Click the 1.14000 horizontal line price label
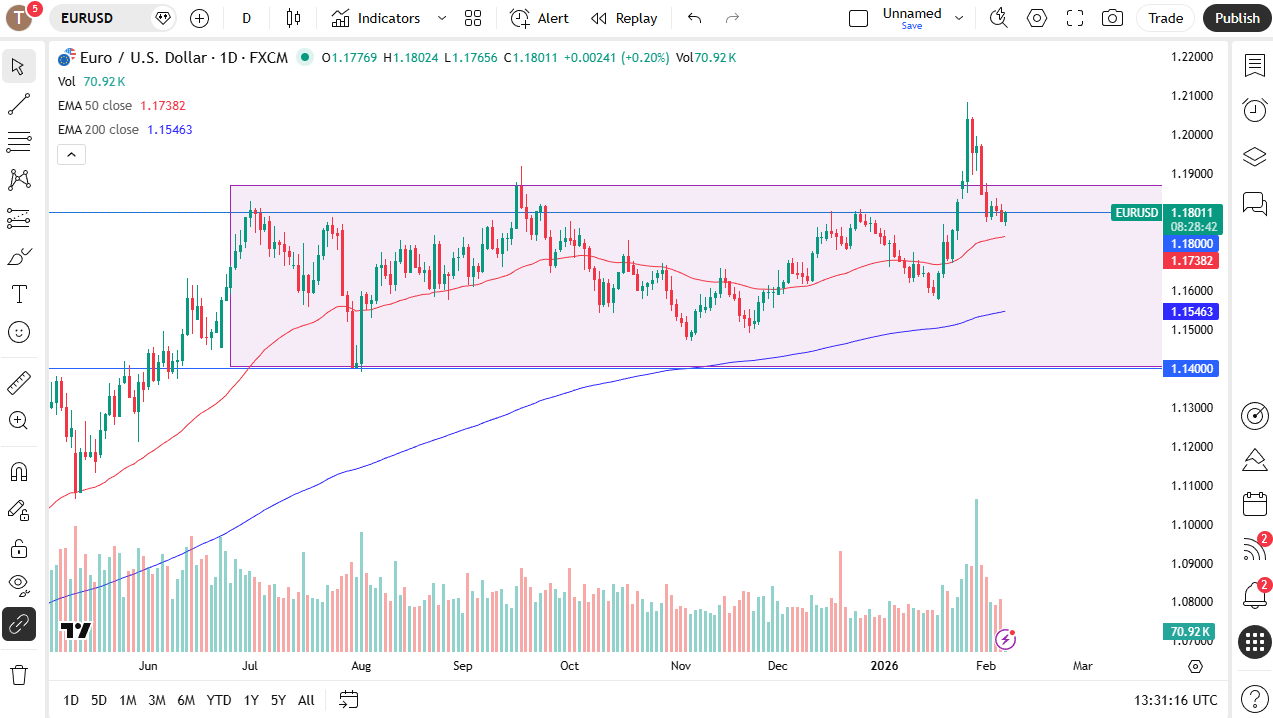Screen dimensions: 1273x718 tap(1189, 369)
